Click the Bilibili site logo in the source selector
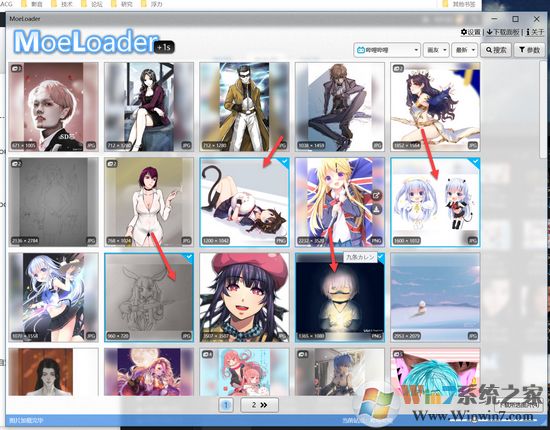The width and height of the screenshot is (550, 430). tap(361, 50)
